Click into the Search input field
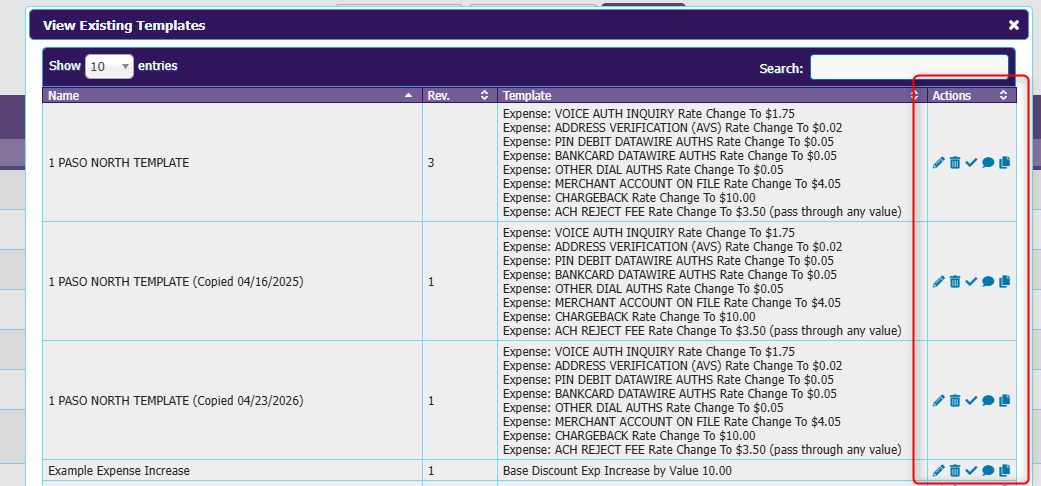This screenshot has width=1041, height=486. coord(909,67)
